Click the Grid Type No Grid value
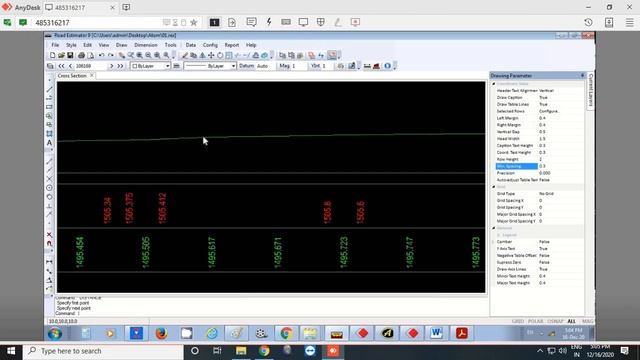Viewport: 640px width, 360px height. (547, 193)
